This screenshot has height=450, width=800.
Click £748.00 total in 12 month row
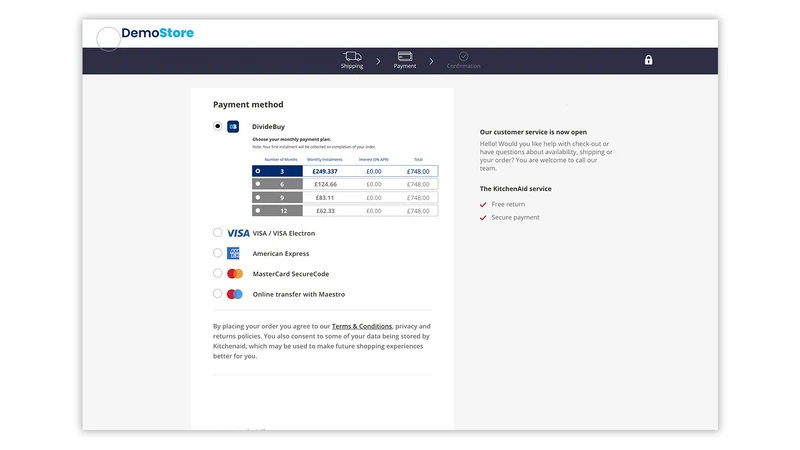418,211
